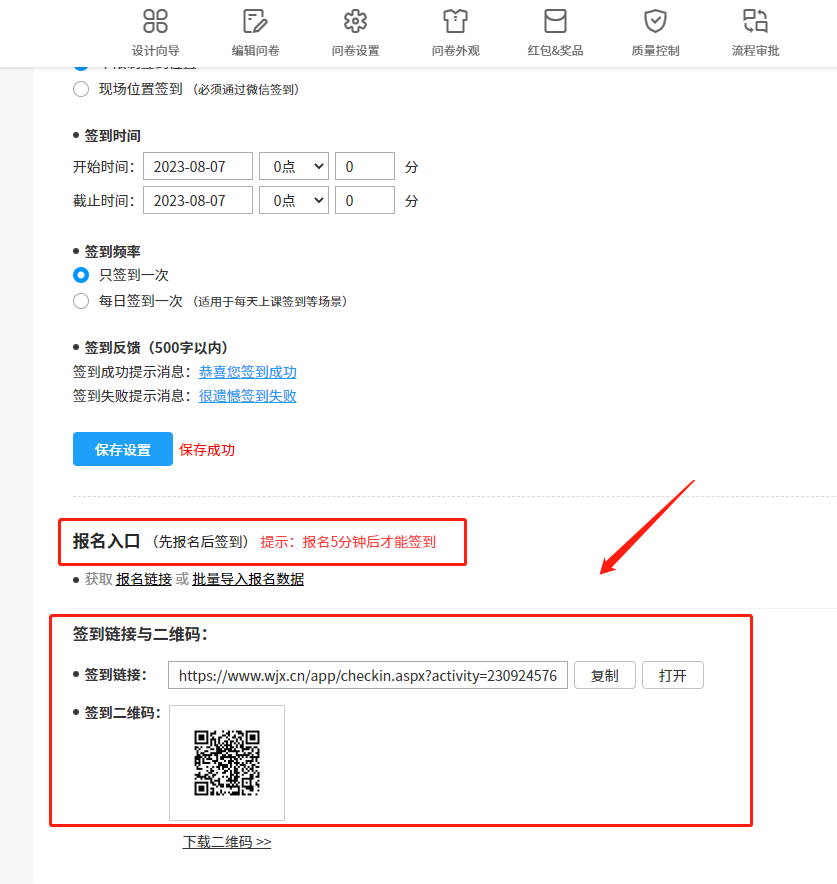This screenshot has height=884, width=837.
Task: Click the 下载二维码 >> link
Action: tap(227, 842)
